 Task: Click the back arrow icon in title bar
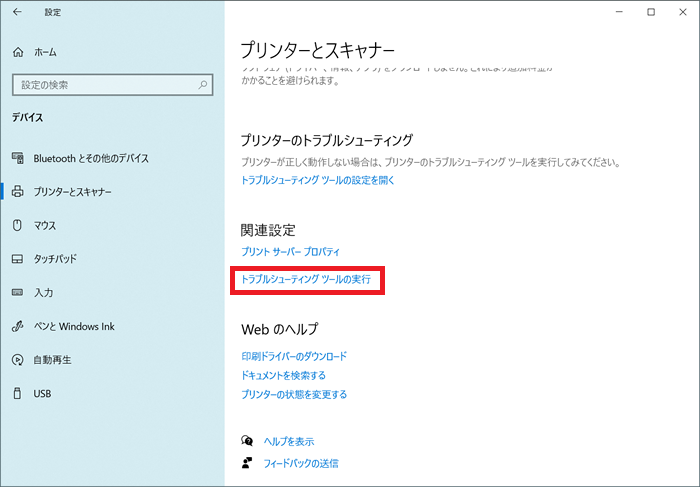pyautogui.click(x=17, y=12)
